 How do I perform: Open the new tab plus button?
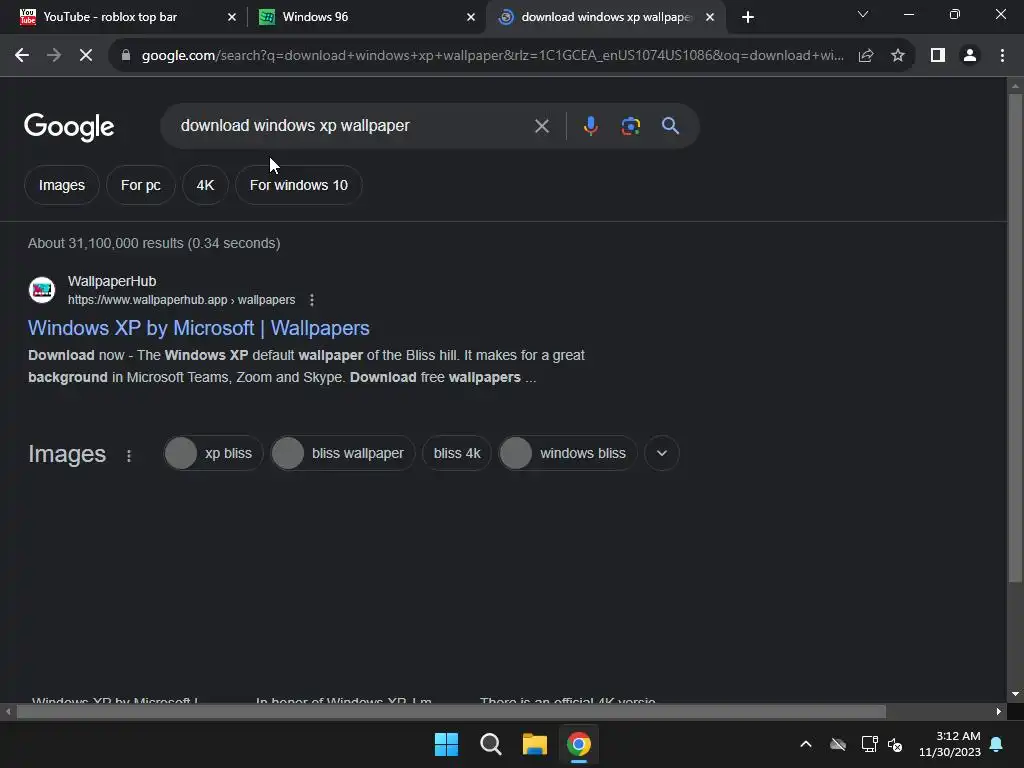pos(748,17)
